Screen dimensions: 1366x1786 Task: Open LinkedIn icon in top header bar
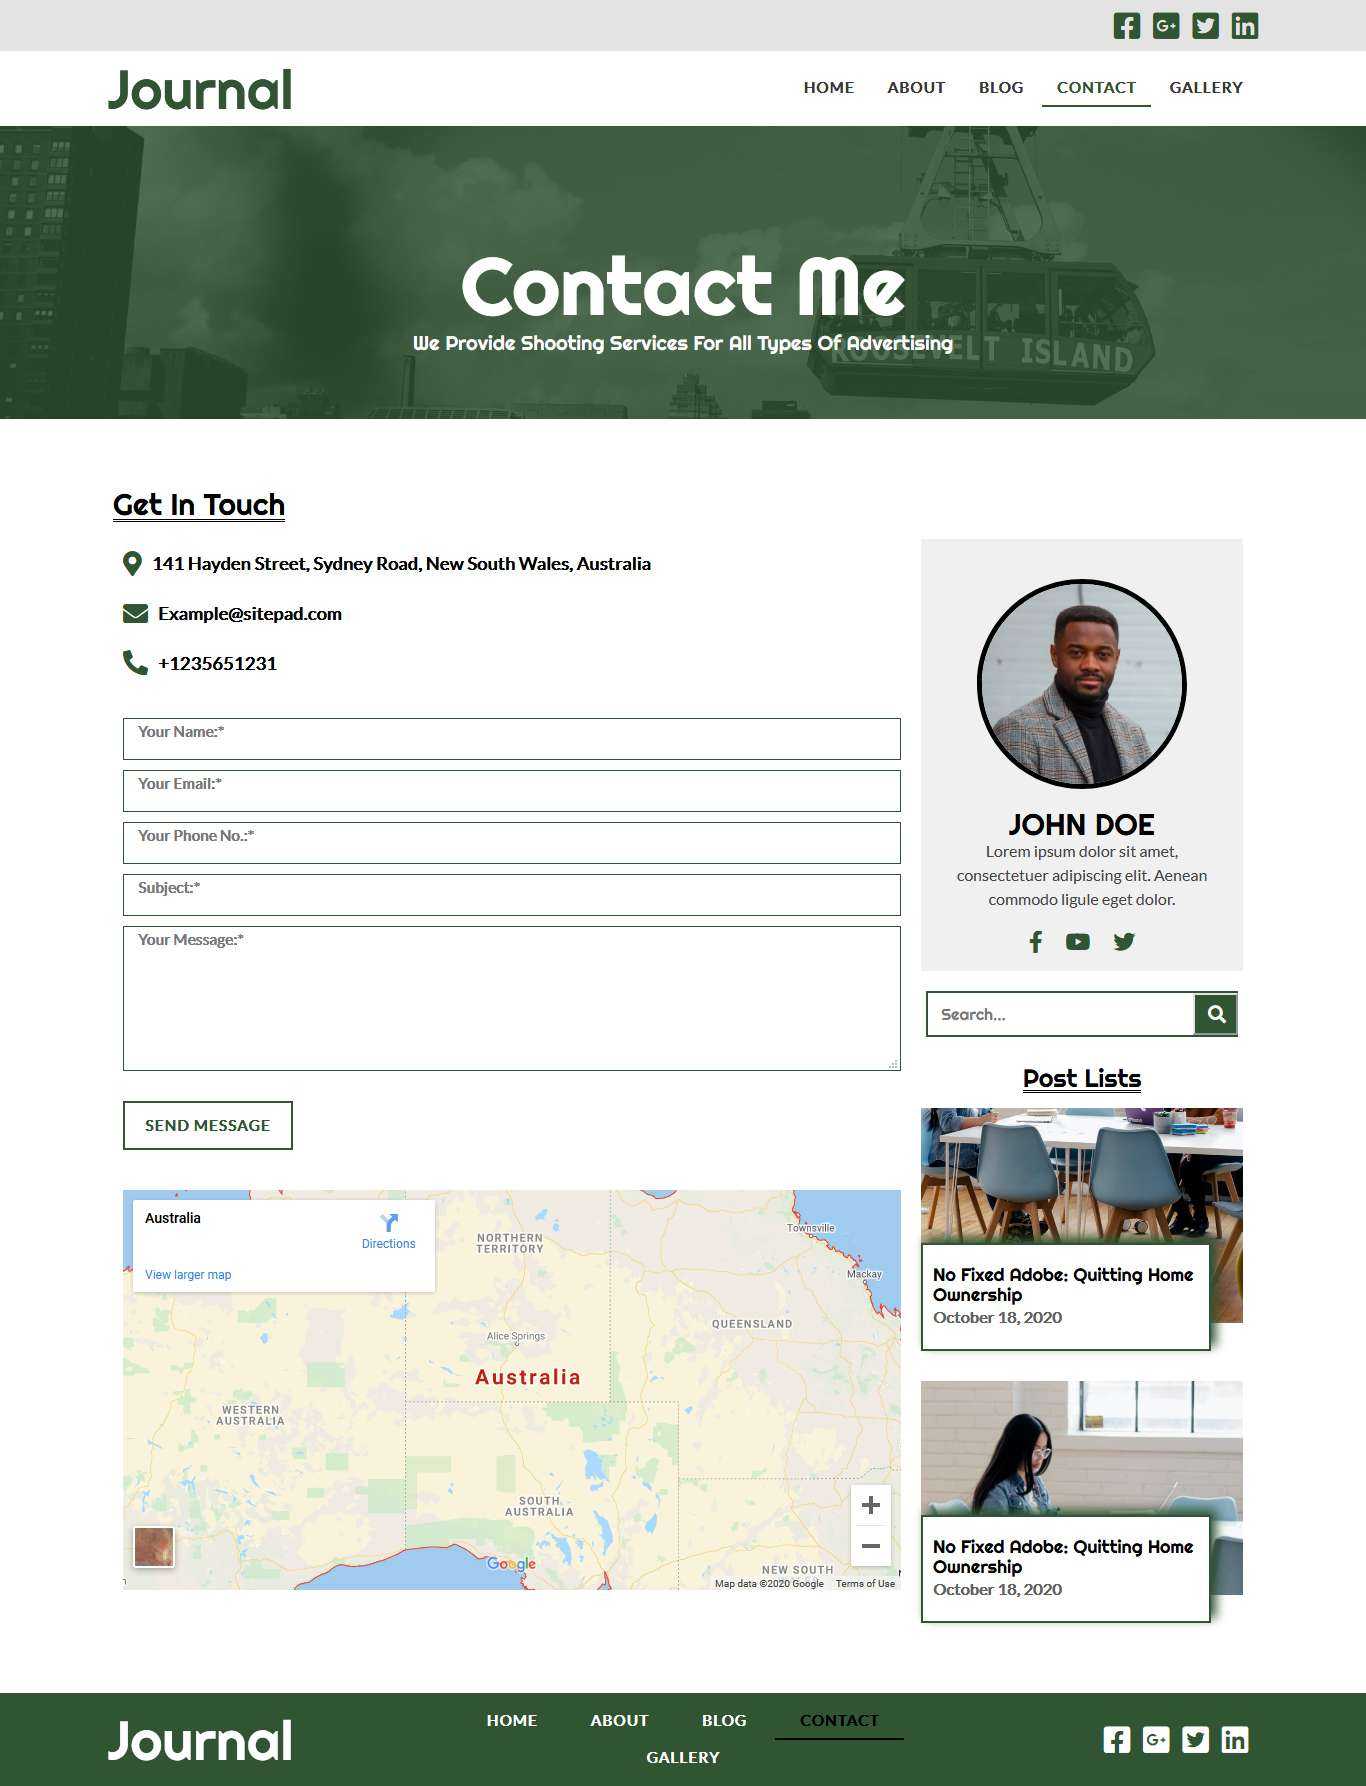click(1245, 26)
